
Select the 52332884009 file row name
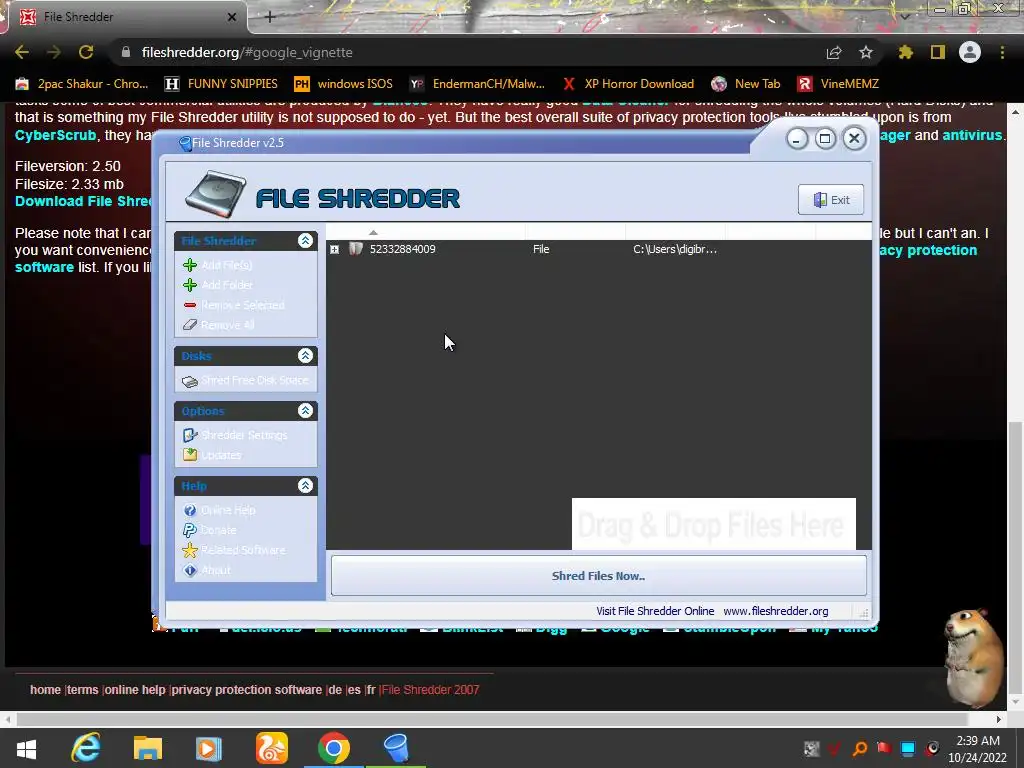[x=402, y=249]
